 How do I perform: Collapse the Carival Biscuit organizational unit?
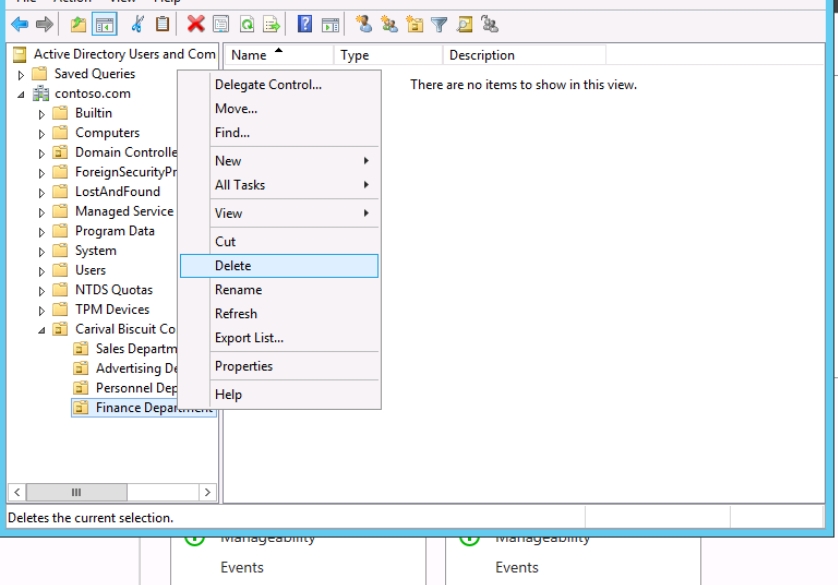click(x=42, y=330)
